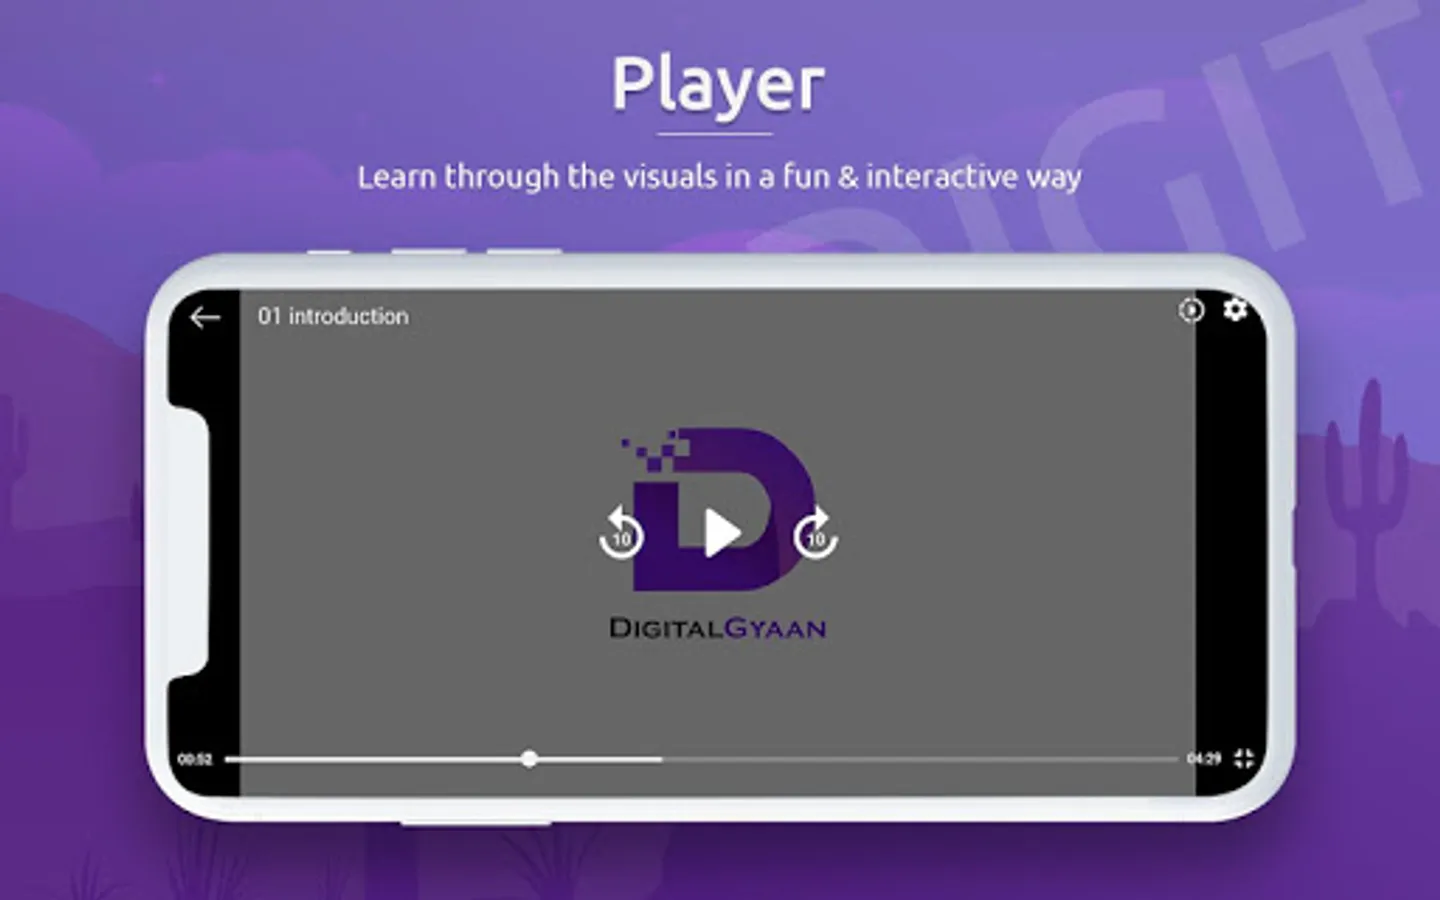Click the seek bar thumb
The height and width of the screenshot is (900, 1440).
tap(529, 759)
